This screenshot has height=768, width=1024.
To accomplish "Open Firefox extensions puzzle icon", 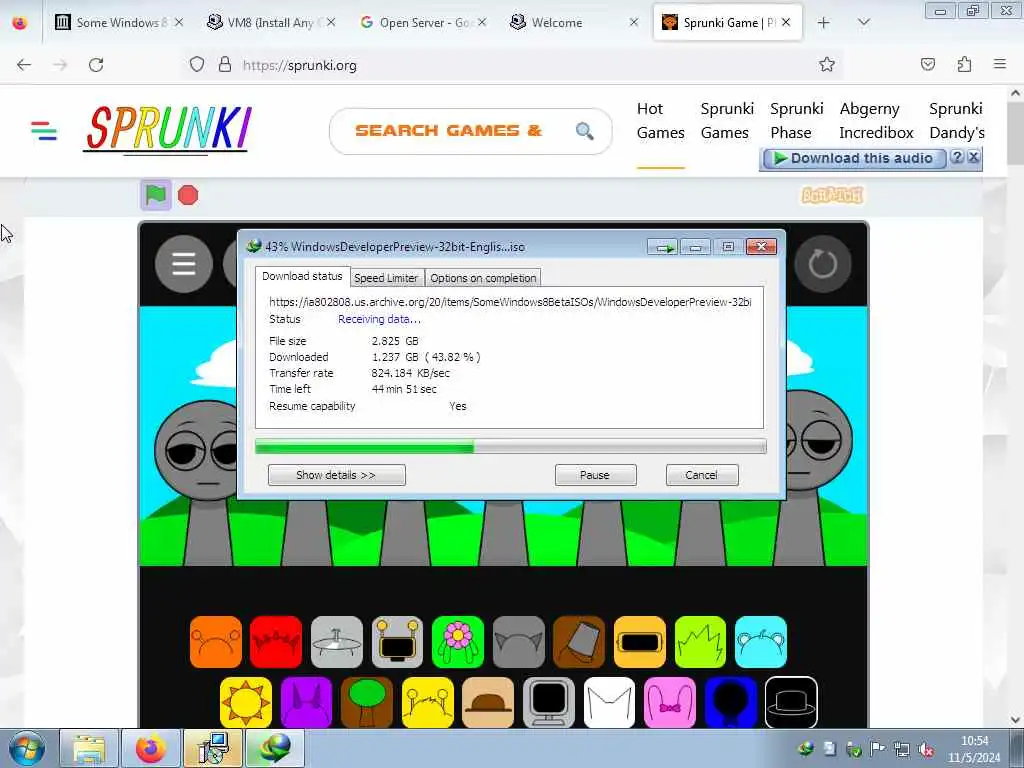I will tap(964, 64).
